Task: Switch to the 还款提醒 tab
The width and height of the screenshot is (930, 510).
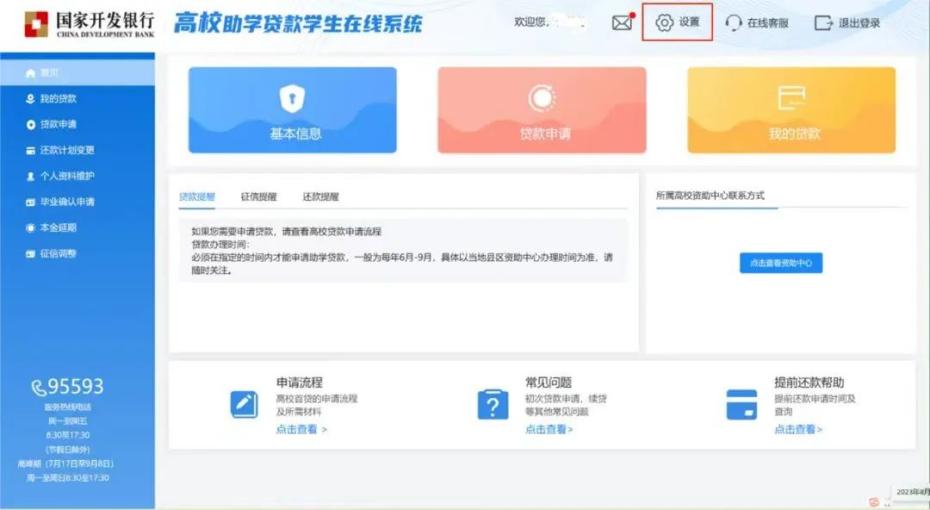Action: pyautogui.click(x=321, y=197)
